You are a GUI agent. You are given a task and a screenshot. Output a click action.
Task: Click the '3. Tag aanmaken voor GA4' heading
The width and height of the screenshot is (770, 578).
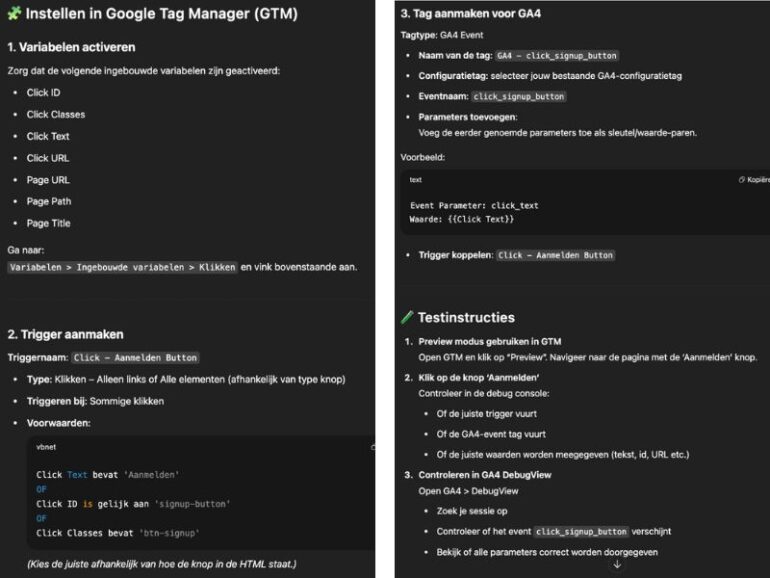470,14
